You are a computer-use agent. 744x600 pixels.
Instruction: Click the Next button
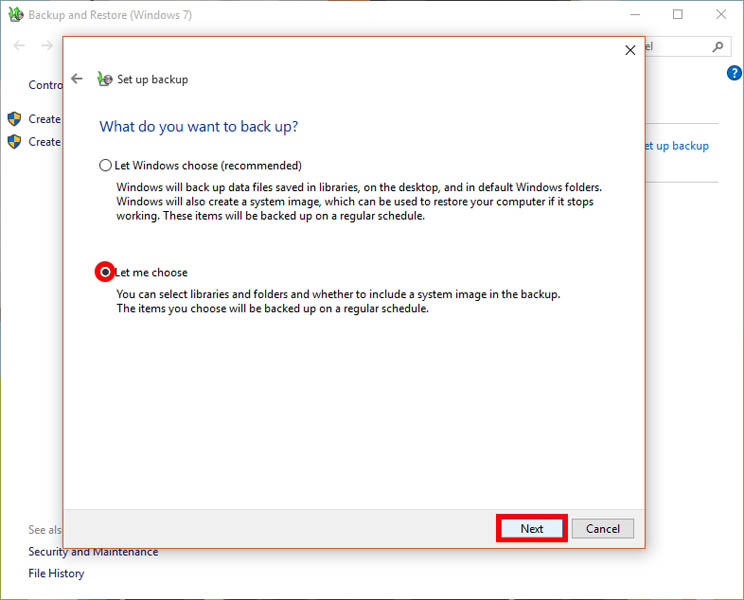click(x=532, y=529)
